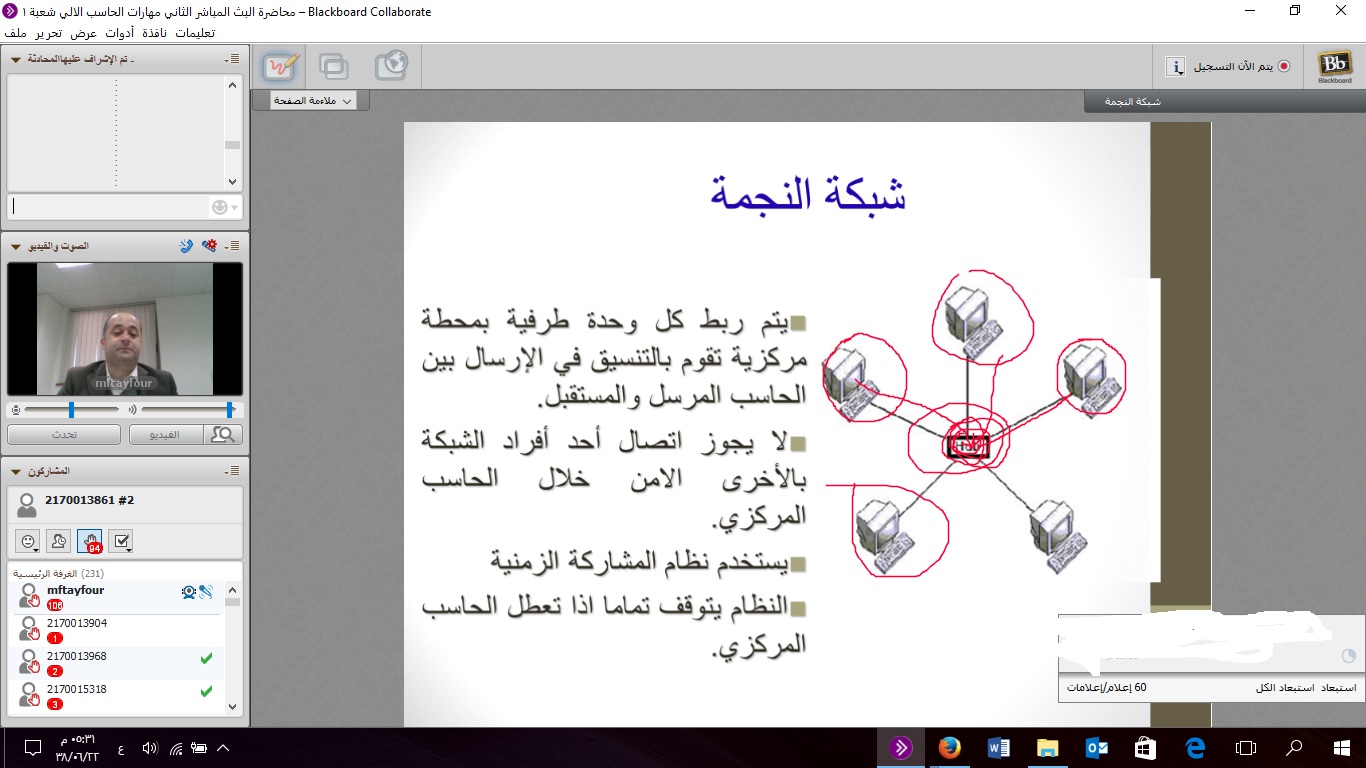Select participant 2170015318
The height and width of the screenshot is (768, 1366).
click(116, 696)
